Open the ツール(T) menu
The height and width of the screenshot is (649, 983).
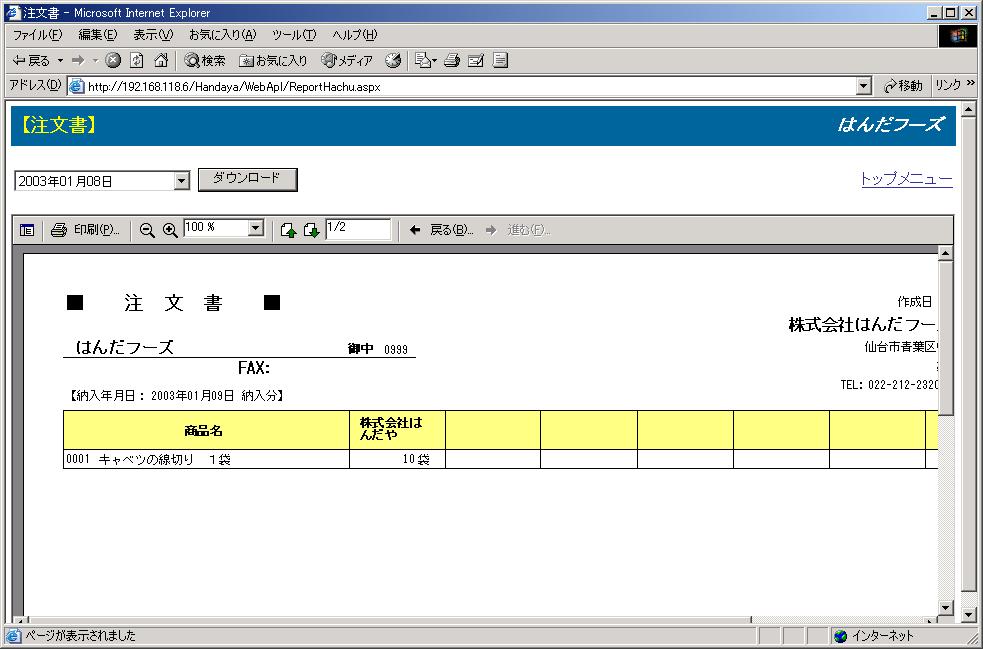(x=294, y=35)
